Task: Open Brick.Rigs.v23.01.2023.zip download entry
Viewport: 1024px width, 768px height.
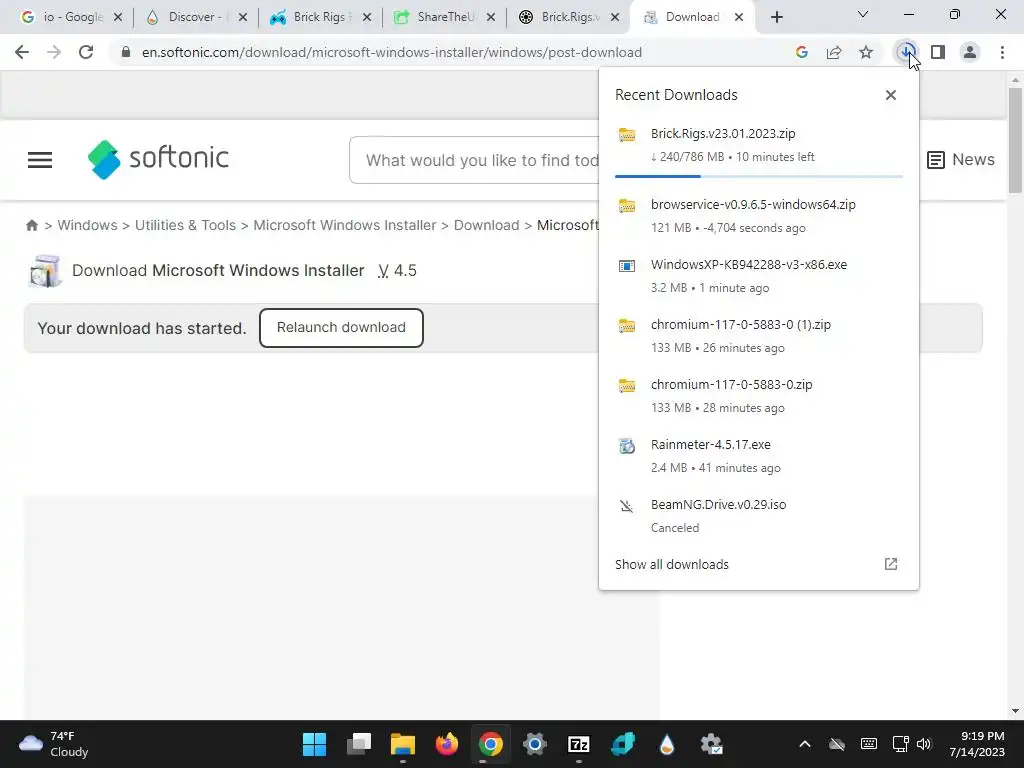Action: (x=759, y=144)
